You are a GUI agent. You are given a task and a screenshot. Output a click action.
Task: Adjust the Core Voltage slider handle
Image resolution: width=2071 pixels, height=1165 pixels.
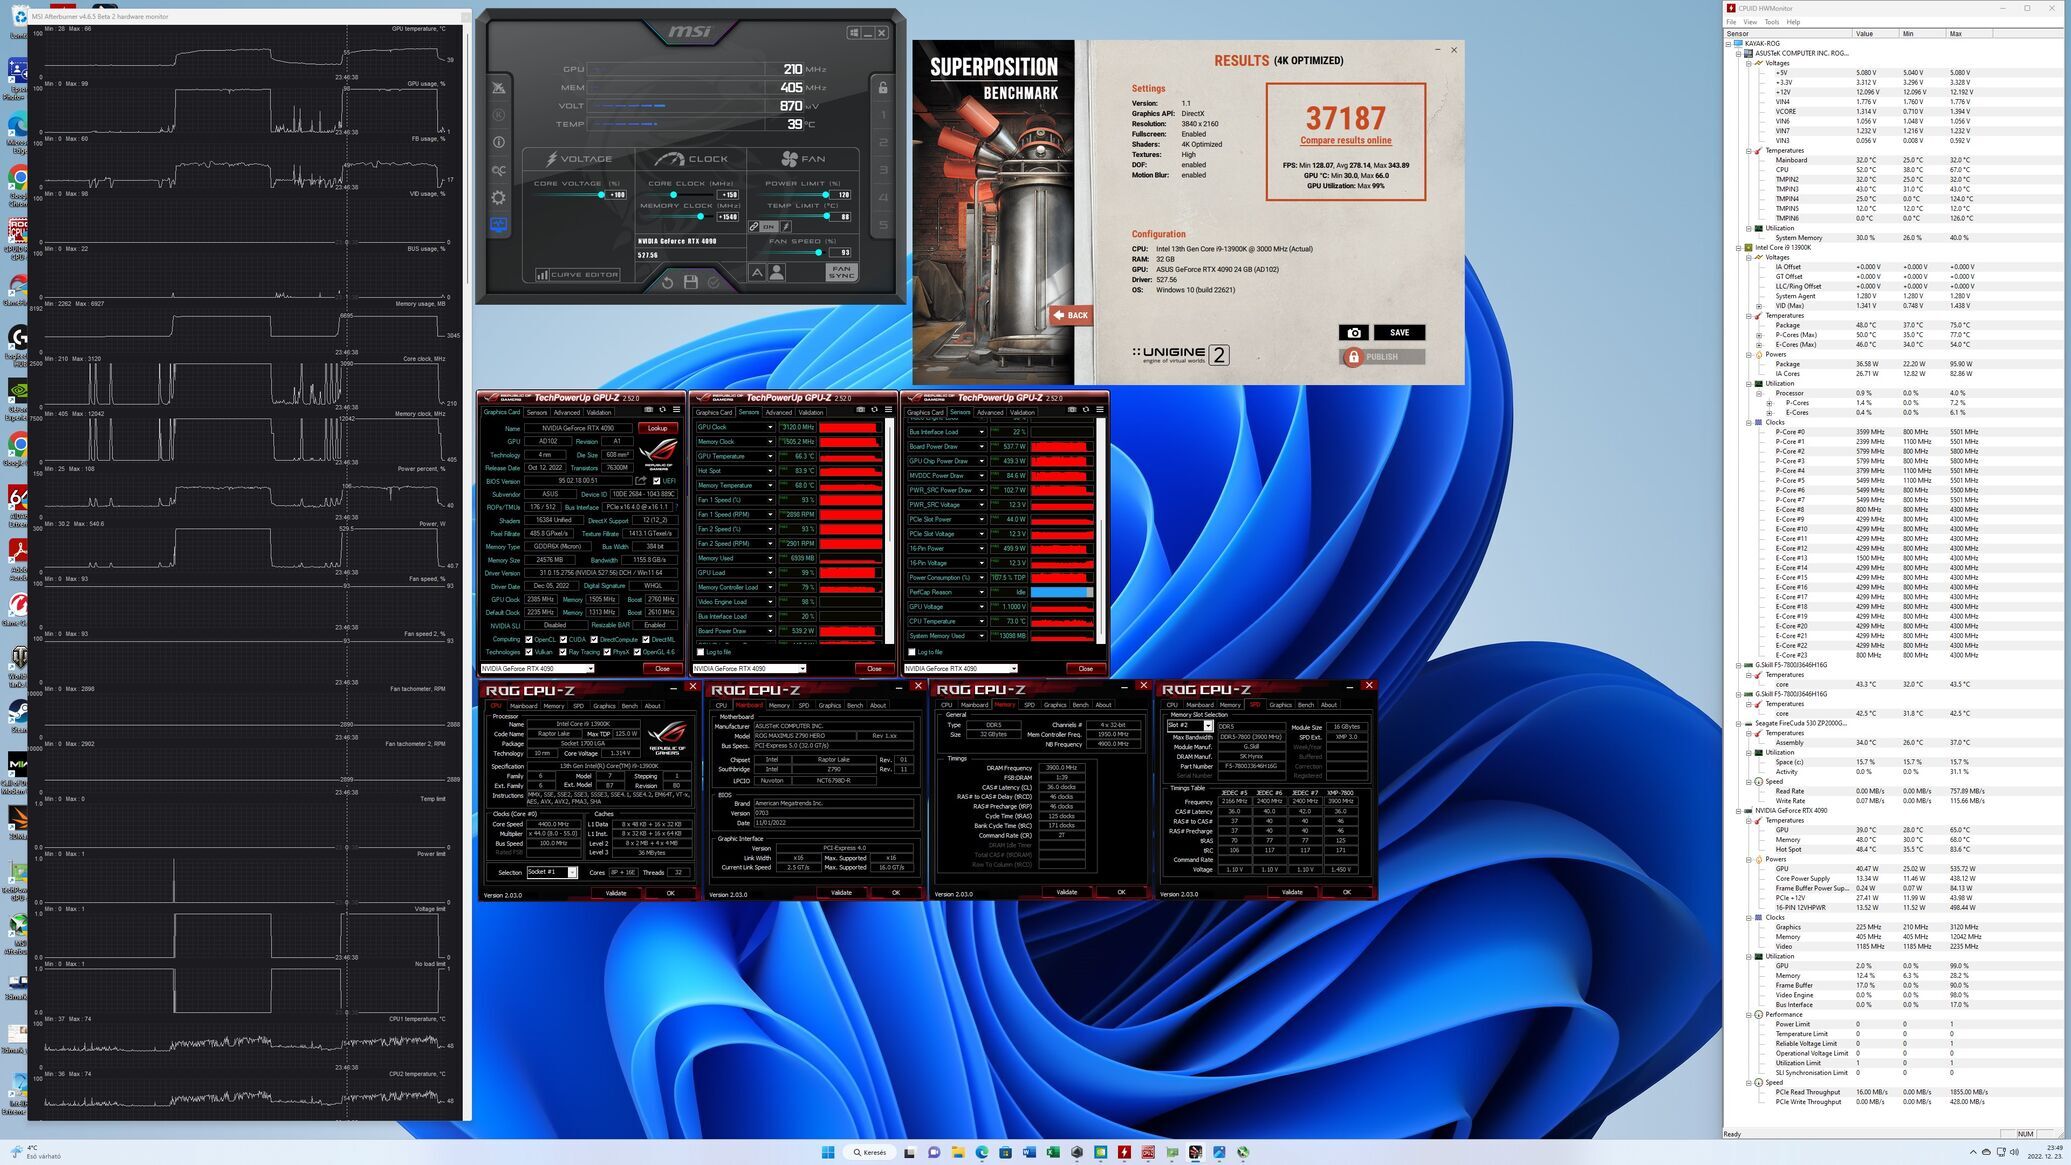click(x=601, y=195)
